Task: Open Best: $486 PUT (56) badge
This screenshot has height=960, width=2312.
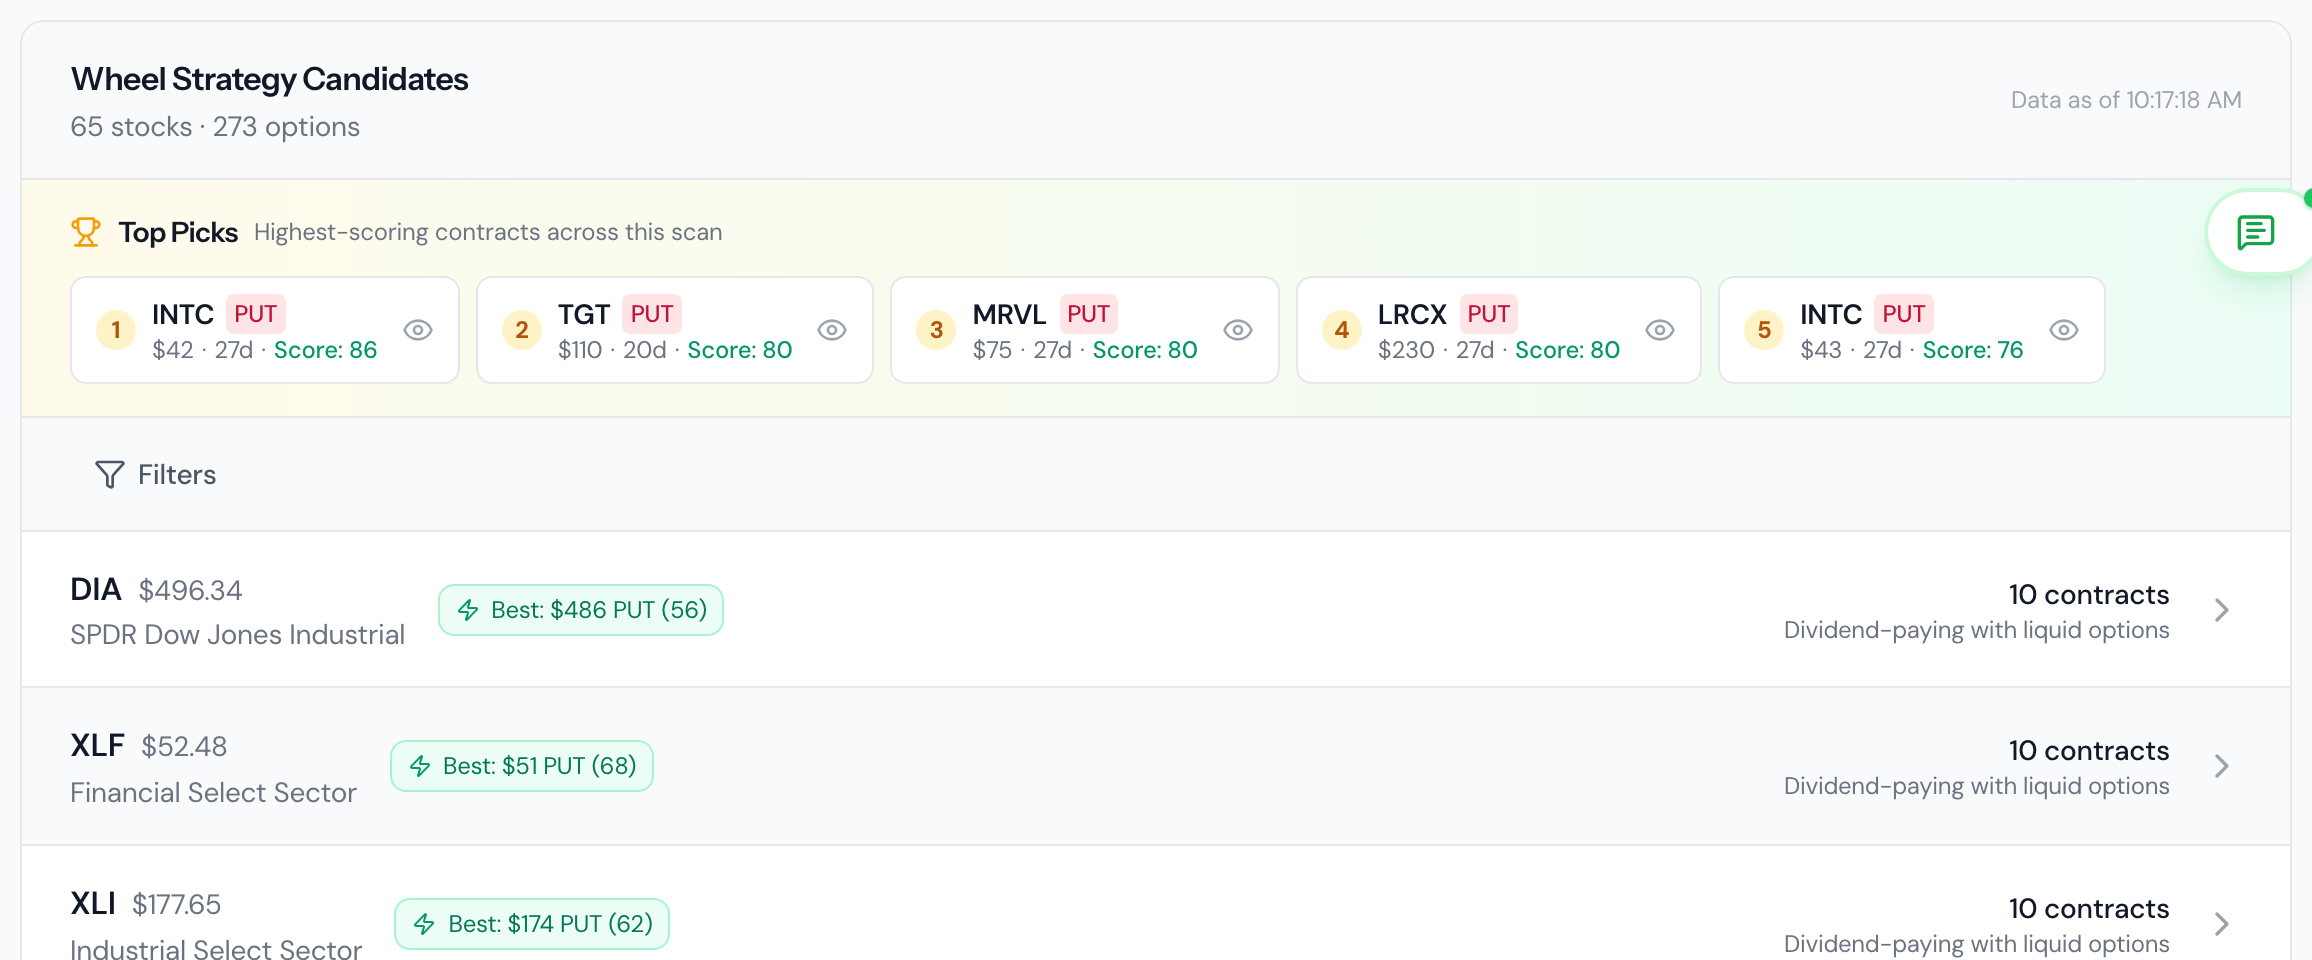Action: [x=581, y=610]
